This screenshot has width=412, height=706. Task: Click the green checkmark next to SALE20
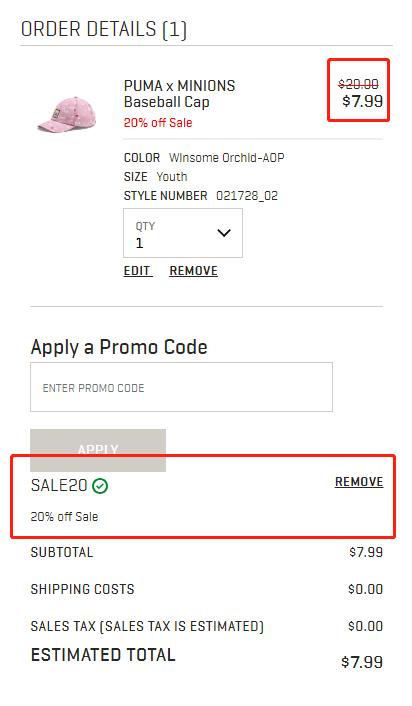tap(100, 486)
